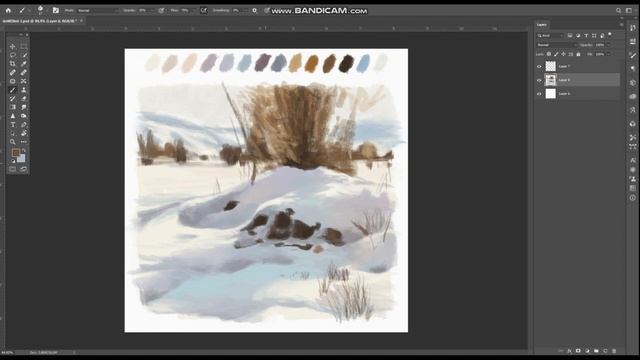Filter layers by adjustment layers icon
The width and height of the screenshot is (640, 360).
click(578, 36)
